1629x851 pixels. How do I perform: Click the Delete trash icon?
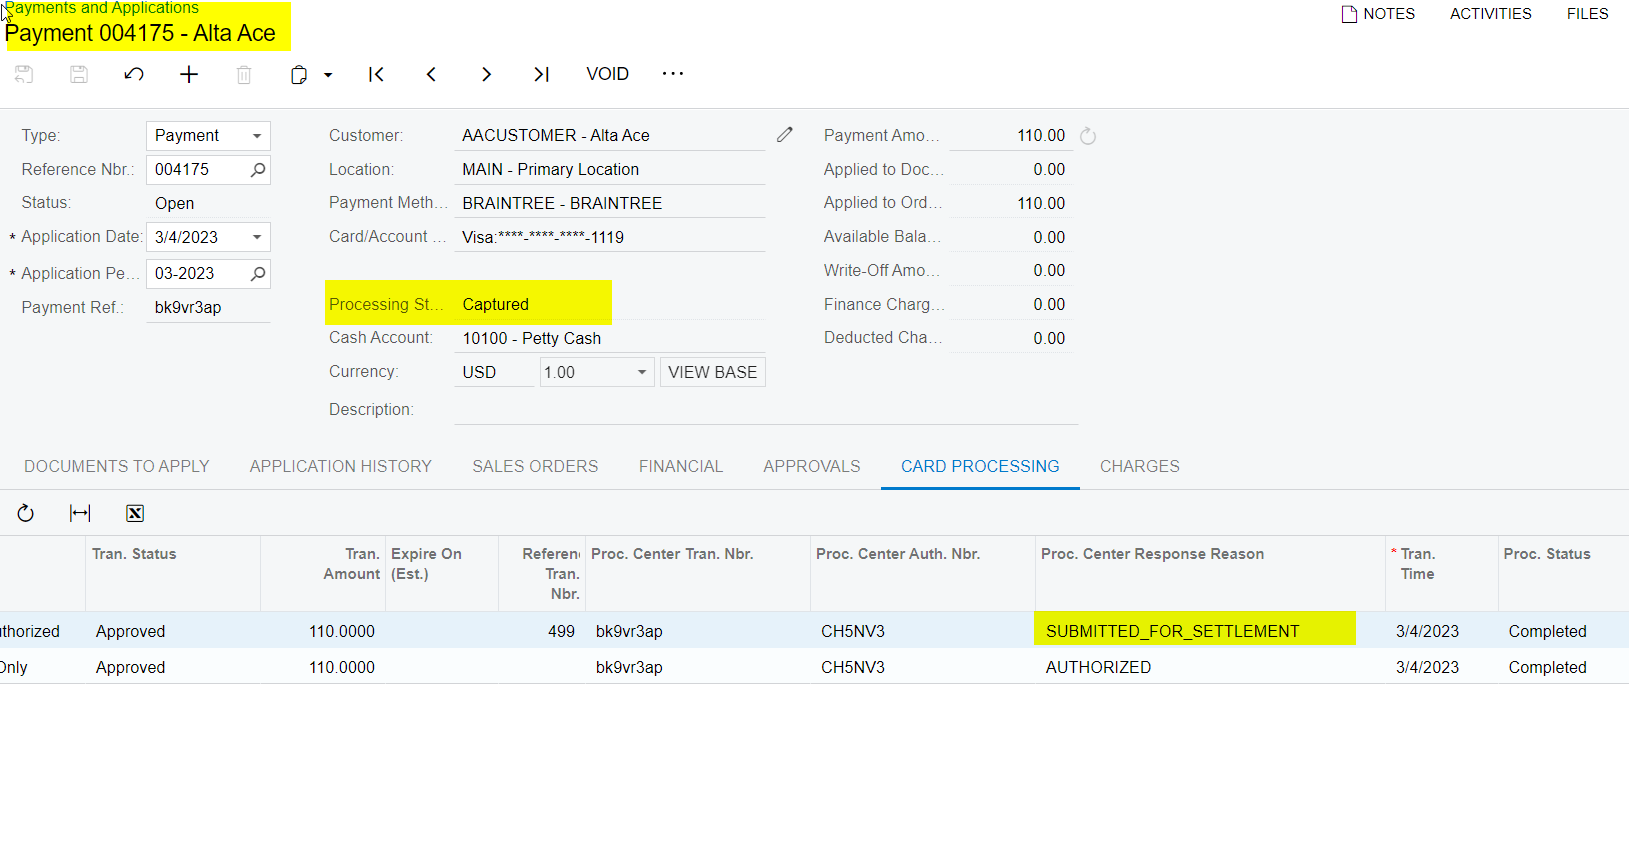244,74
